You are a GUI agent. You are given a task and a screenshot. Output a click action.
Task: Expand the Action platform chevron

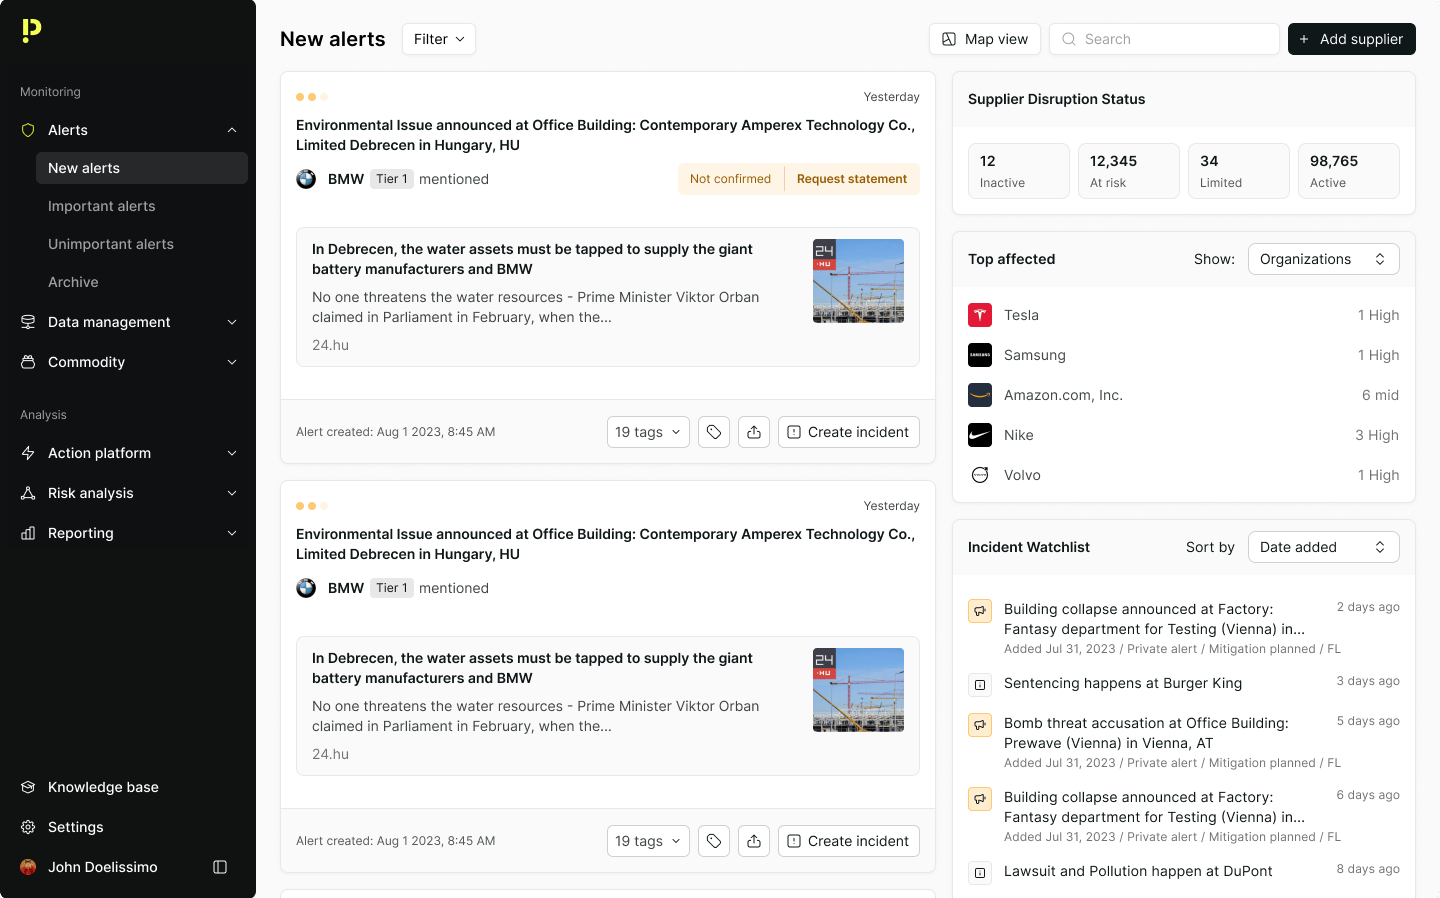tap(232, 453)
